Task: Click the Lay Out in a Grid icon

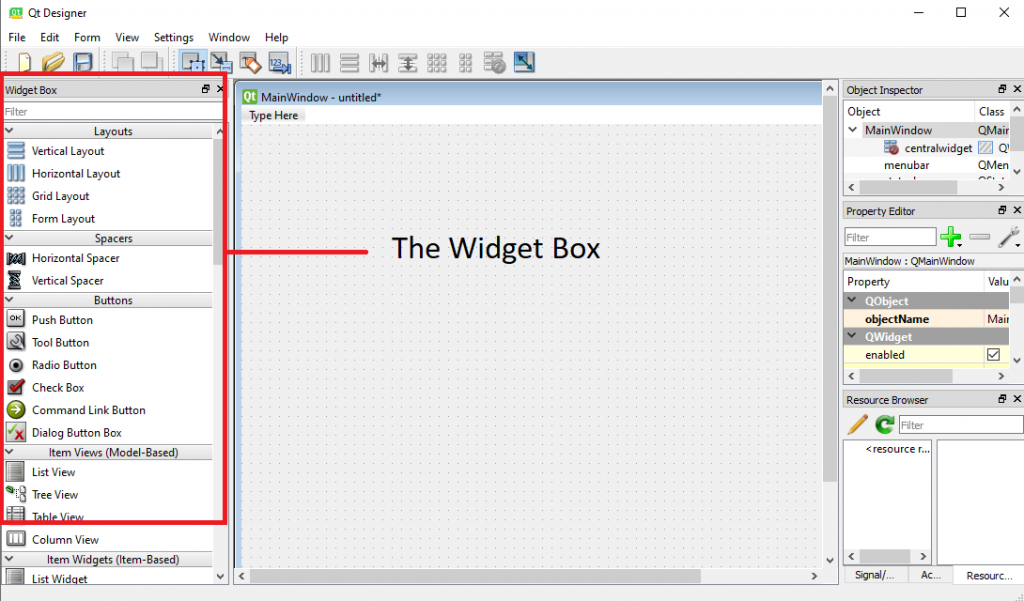Action: tap(437, 62)
